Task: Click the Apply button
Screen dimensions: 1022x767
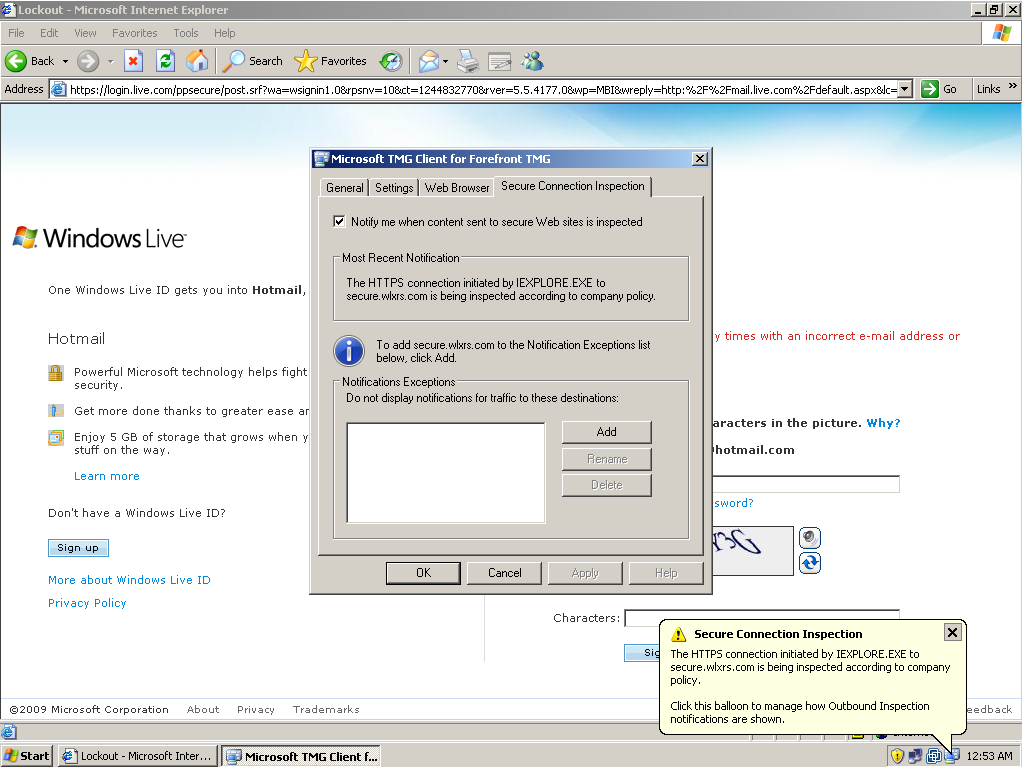Action: [x=585, y=573]
